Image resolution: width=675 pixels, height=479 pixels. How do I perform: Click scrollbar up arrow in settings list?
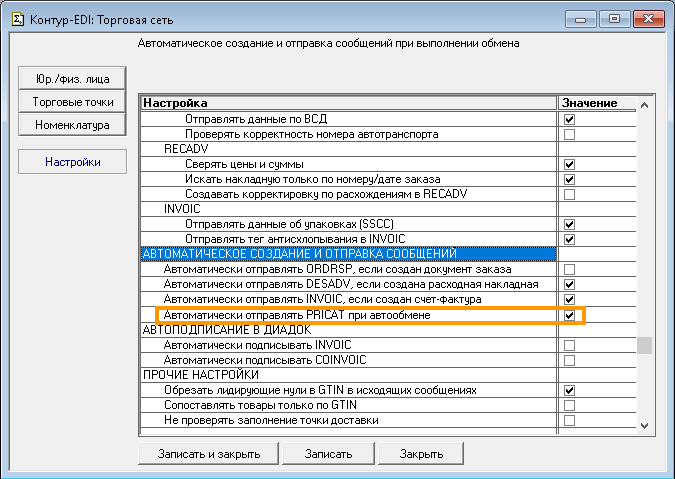click(x=644, y=105)
